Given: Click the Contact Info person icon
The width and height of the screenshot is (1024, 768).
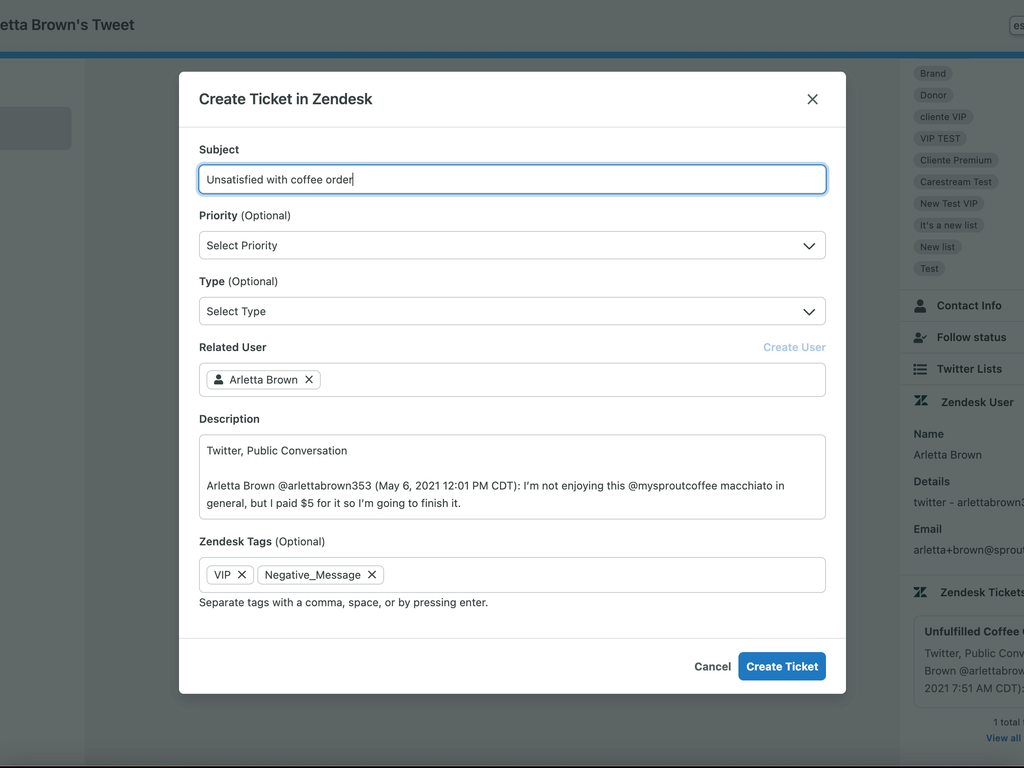Looking at the screenshot, I should click(x=918, y=305).
